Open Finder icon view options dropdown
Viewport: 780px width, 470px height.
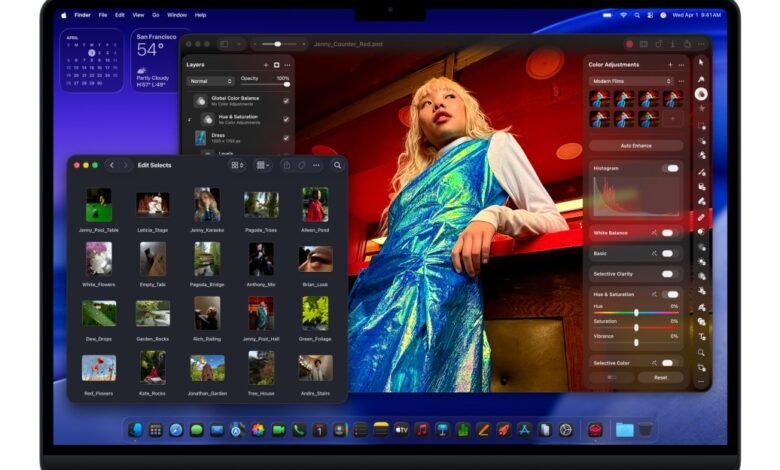(x=237, y=165)
